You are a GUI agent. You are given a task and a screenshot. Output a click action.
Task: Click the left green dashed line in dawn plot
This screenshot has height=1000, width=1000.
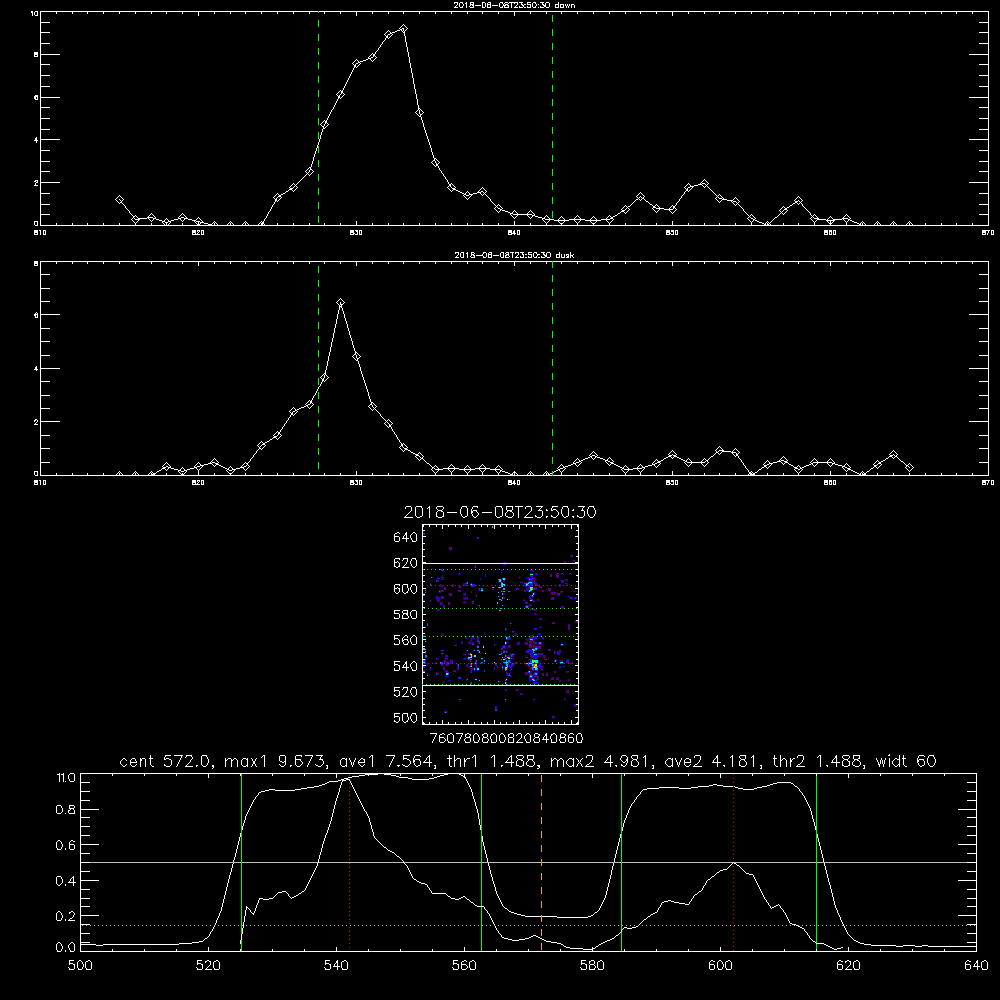[x=318, y=118]
